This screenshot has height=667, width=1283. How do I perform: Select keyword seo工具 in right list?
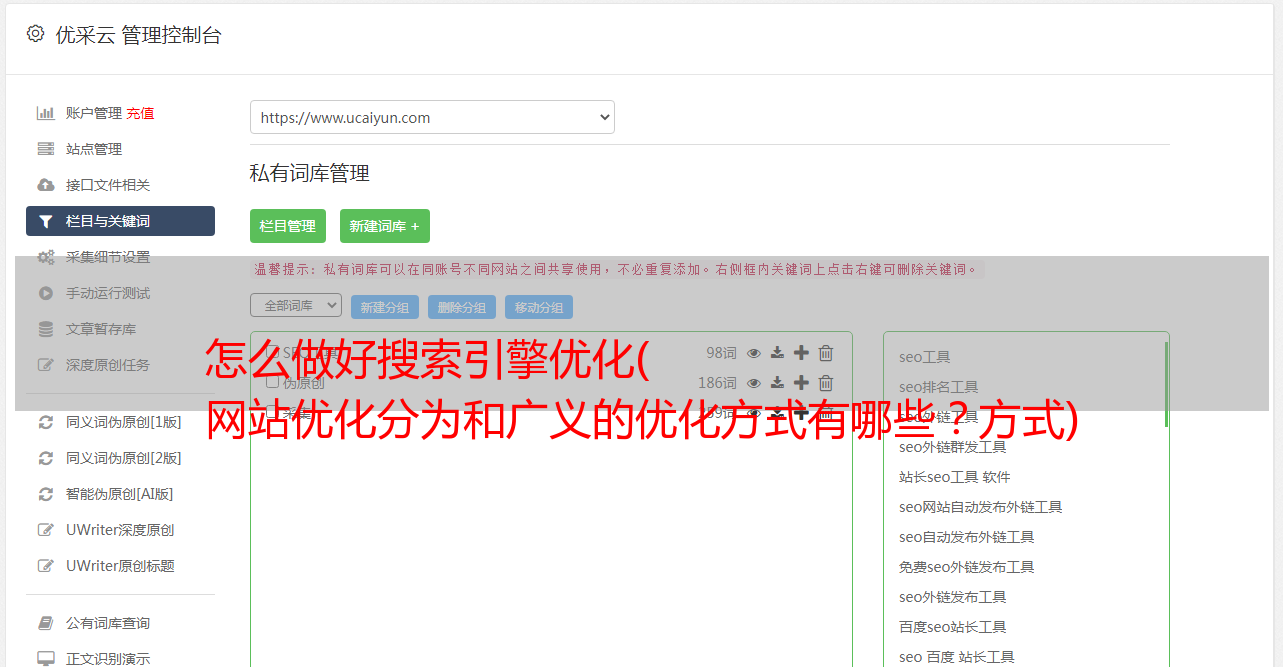[925, 357]
